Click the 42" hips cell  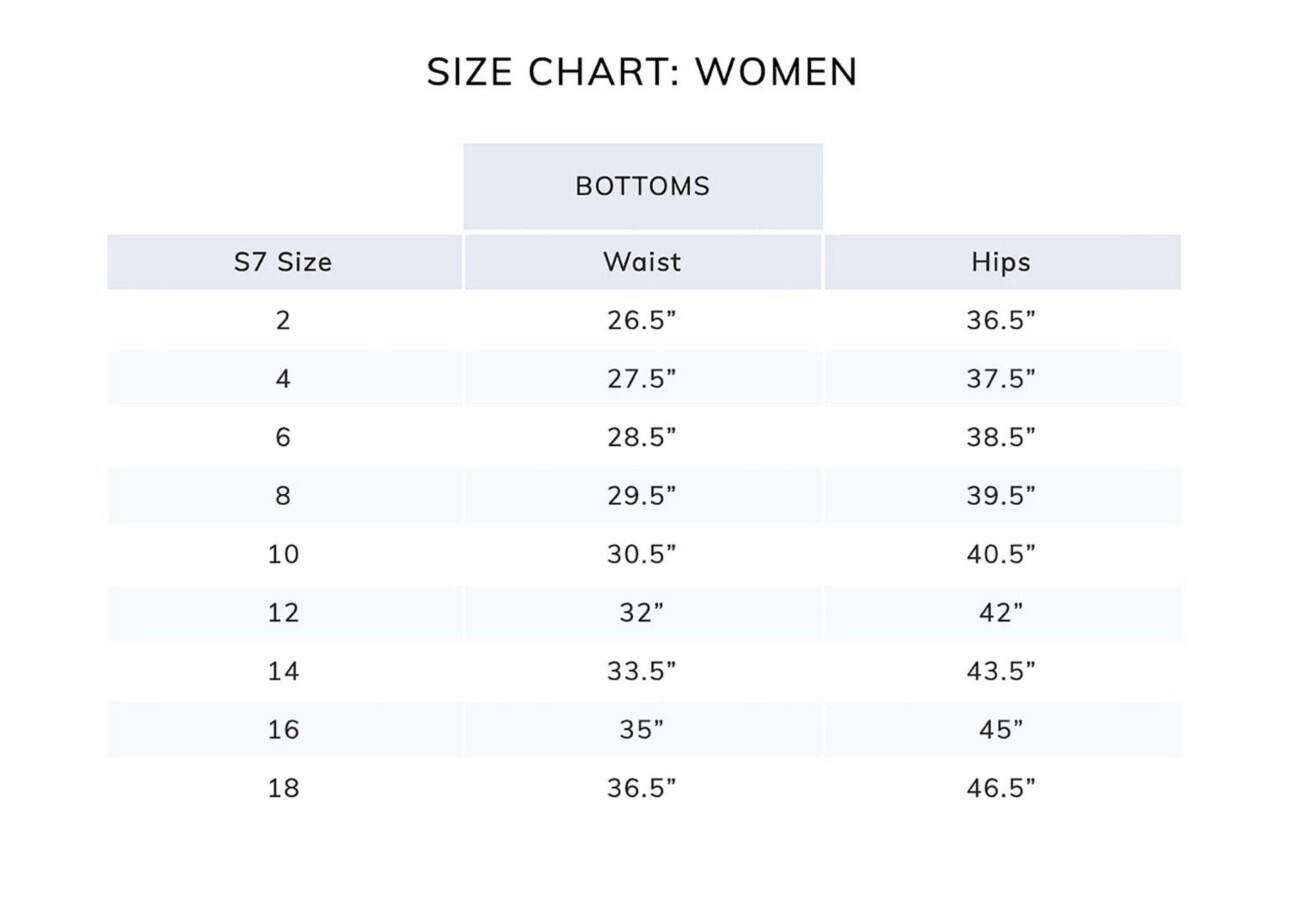coord(1000,612)
